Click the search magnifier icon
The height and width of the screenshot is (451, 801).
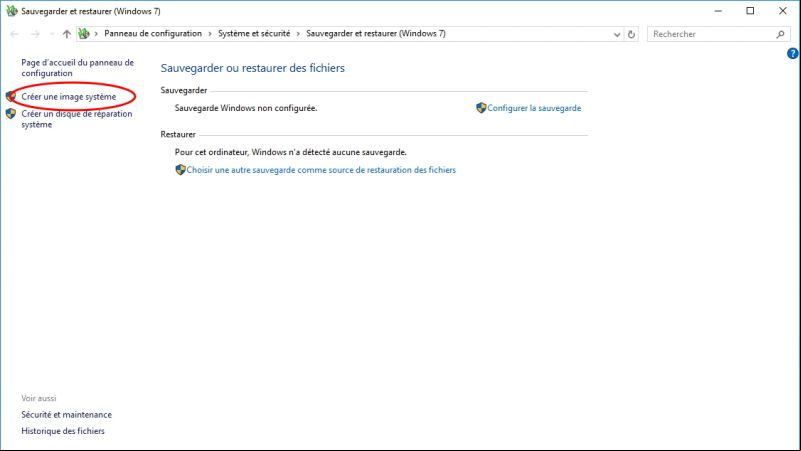[780, 34]
